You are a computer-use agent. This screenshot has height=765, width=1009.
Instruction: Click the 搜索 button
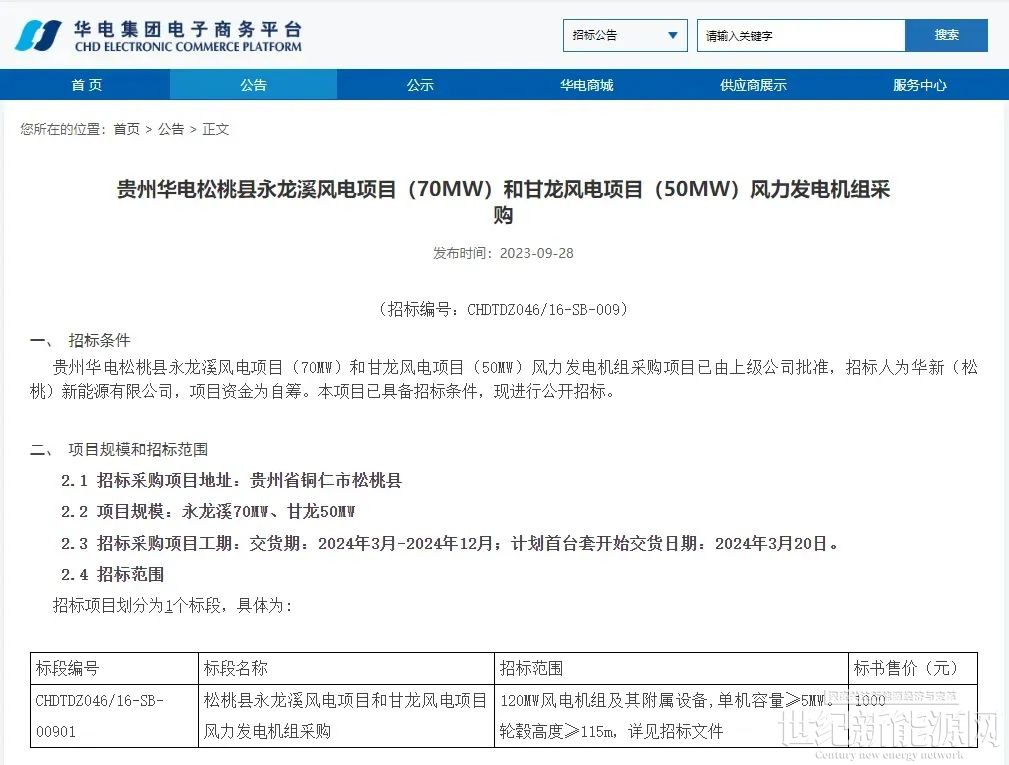pyautogui.click(x=946, y=35)
